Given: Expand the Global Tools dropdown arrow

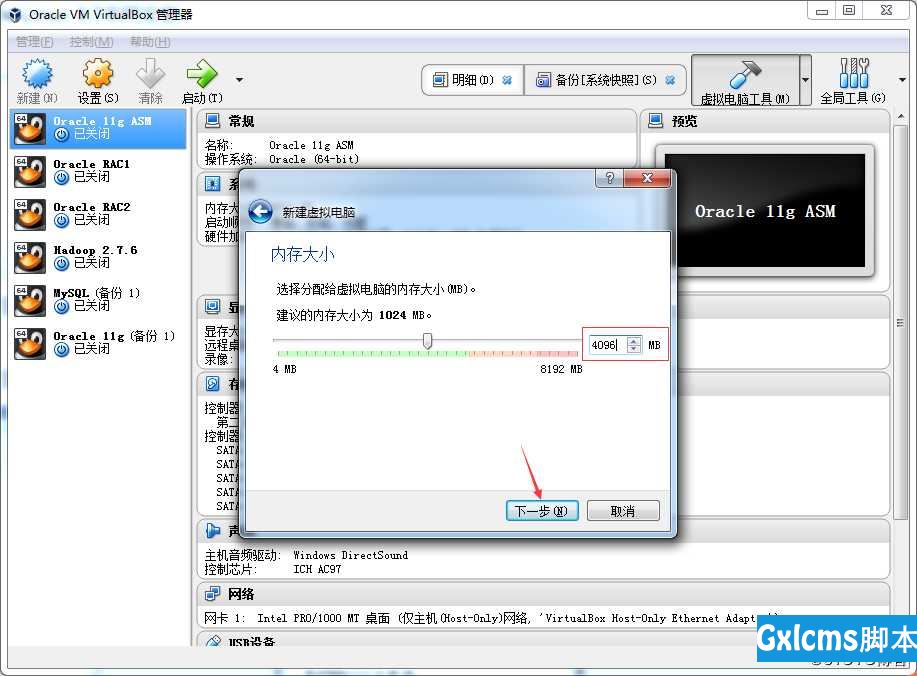Looking at the screenshot, I should (x=902, y=80).
